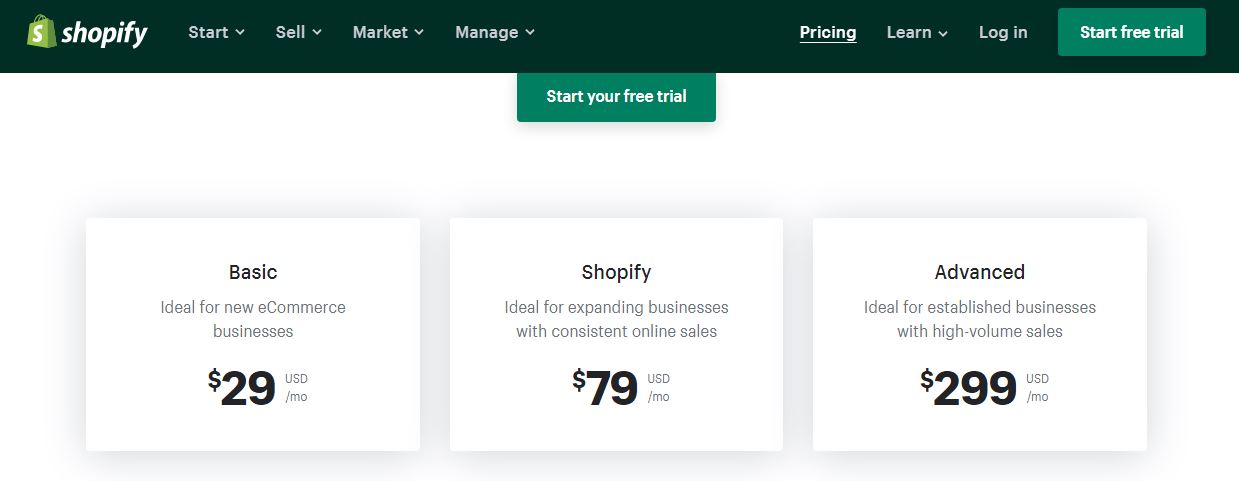
Task: Click the Shopify wordmark in header
Action: click(x=104, y=34)
